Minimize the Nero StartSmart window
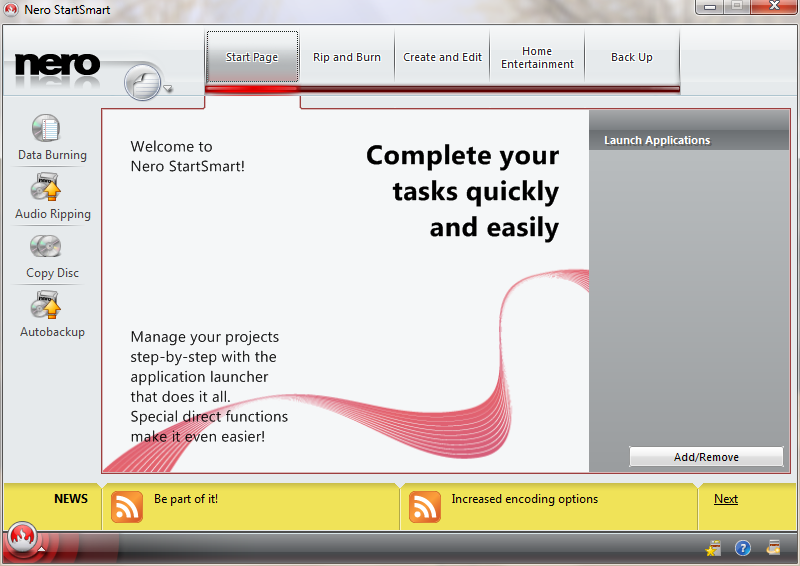Image resolution: width=800 pixels, height=566 pixels. click(x=710, y=7)
